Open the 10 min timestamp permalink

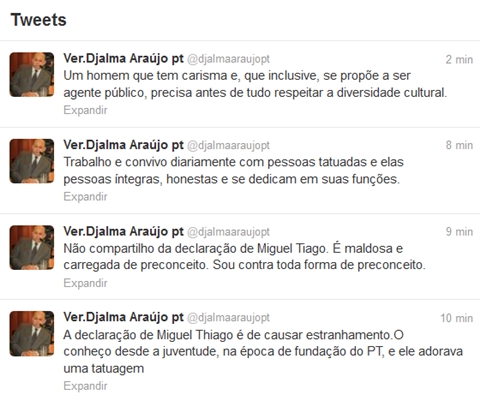point(457,318)
